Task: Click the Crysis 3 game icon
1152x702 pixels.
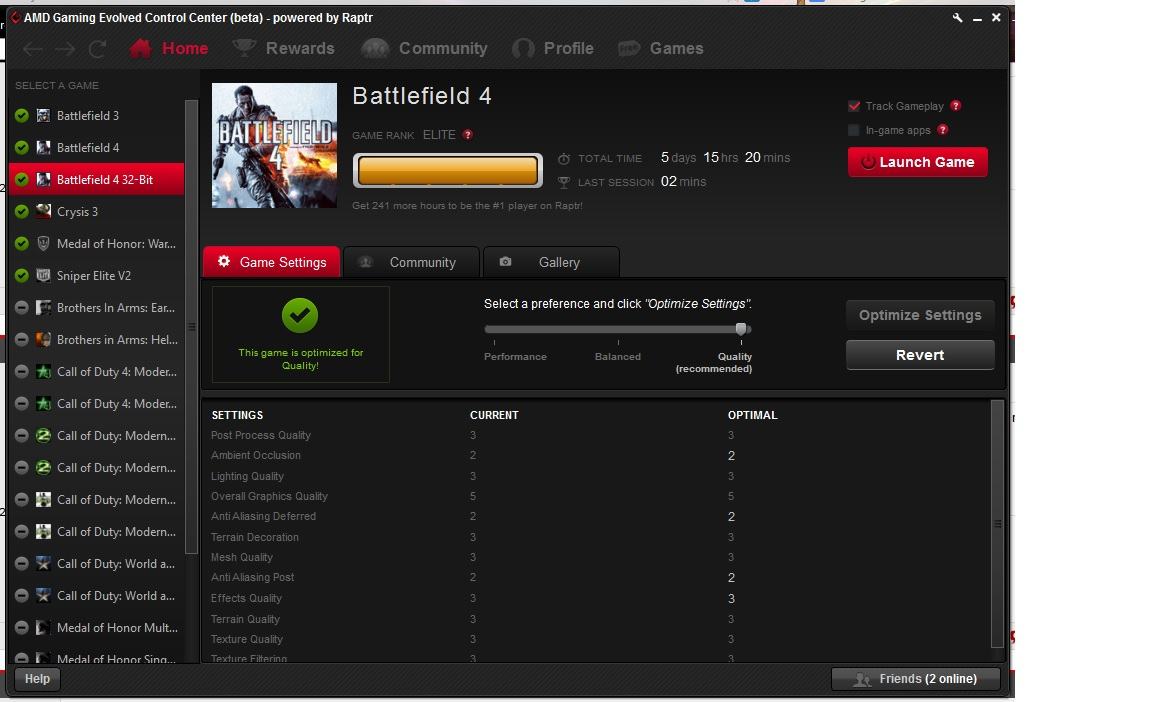Action: 43,211
